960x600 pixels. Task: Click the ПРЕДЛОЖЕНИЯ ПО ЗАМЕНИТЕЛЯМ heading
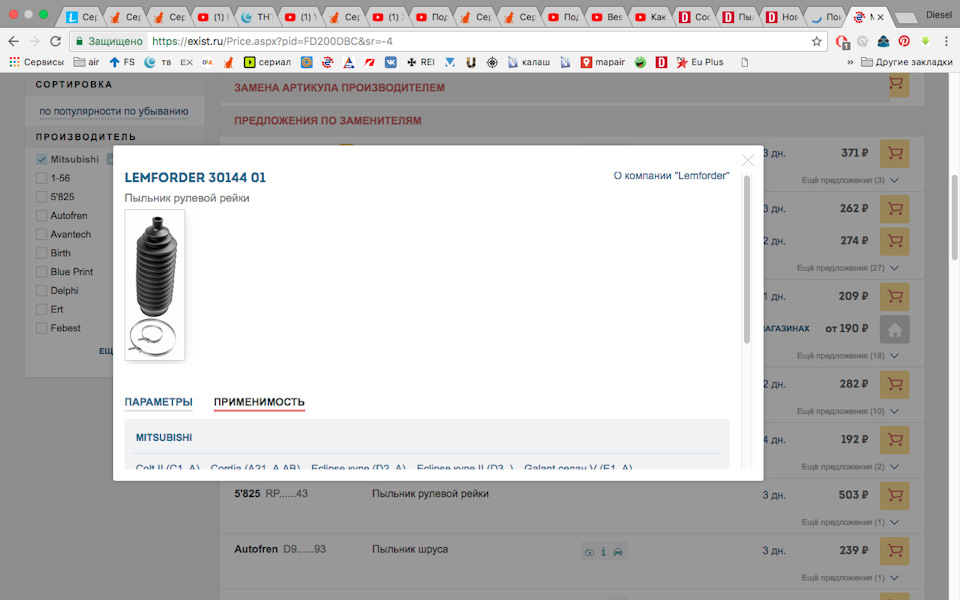click(x=328, y=121)
